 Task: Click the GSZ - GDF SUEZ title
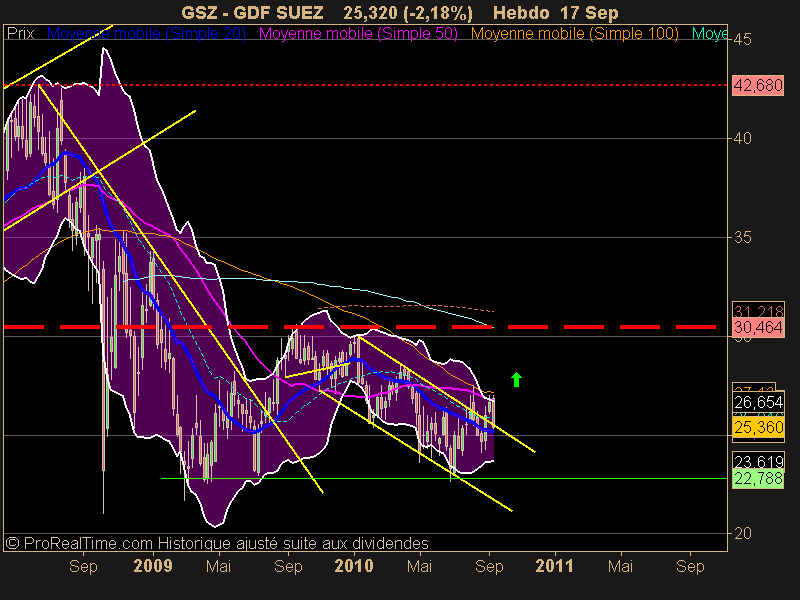pyautogui.click(x=252, y=13)
